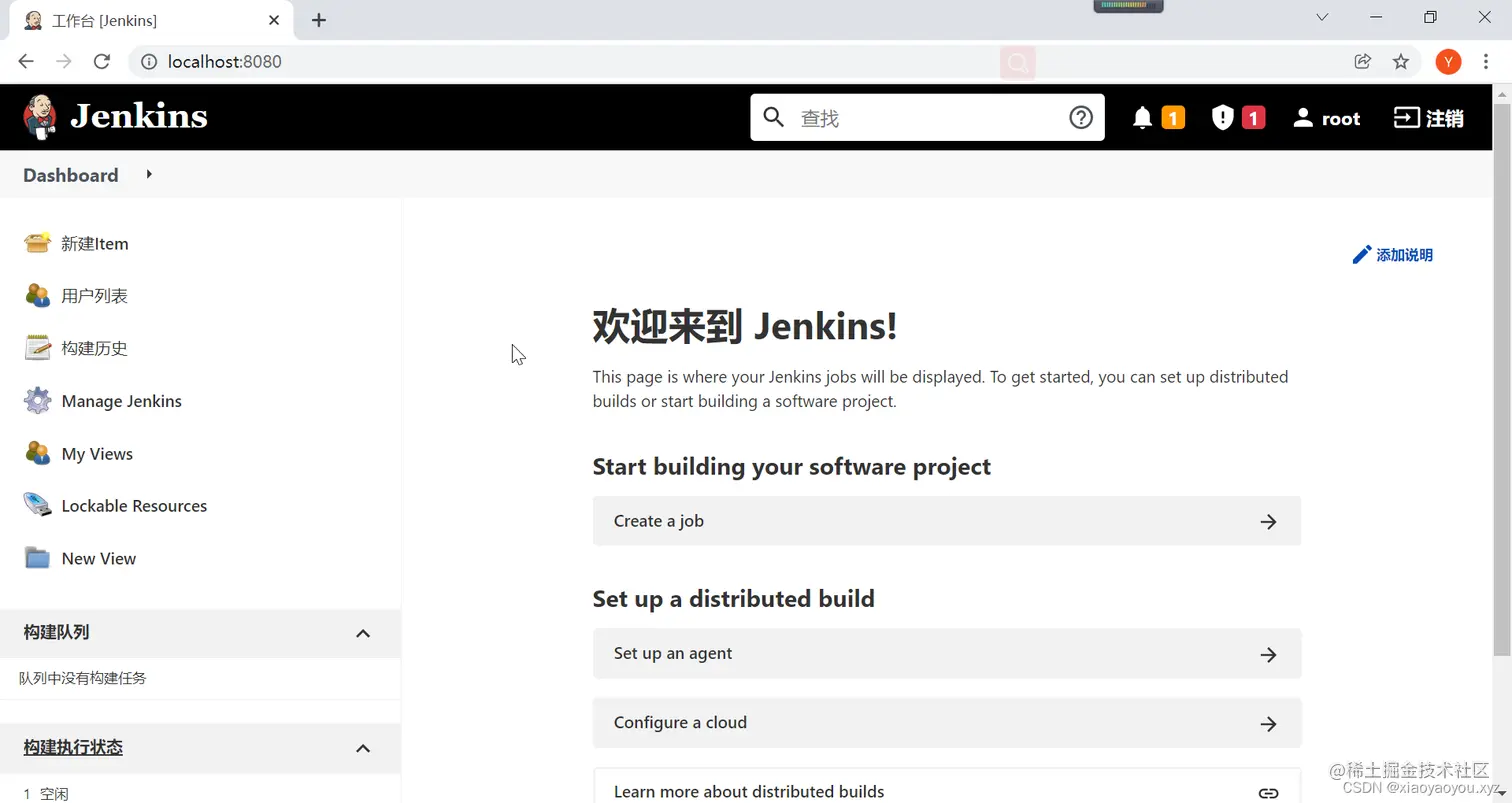Screen dimensions: 1512x803
Task: Bookmark this page with the star icon
Action: click(x=1401, y=62)
